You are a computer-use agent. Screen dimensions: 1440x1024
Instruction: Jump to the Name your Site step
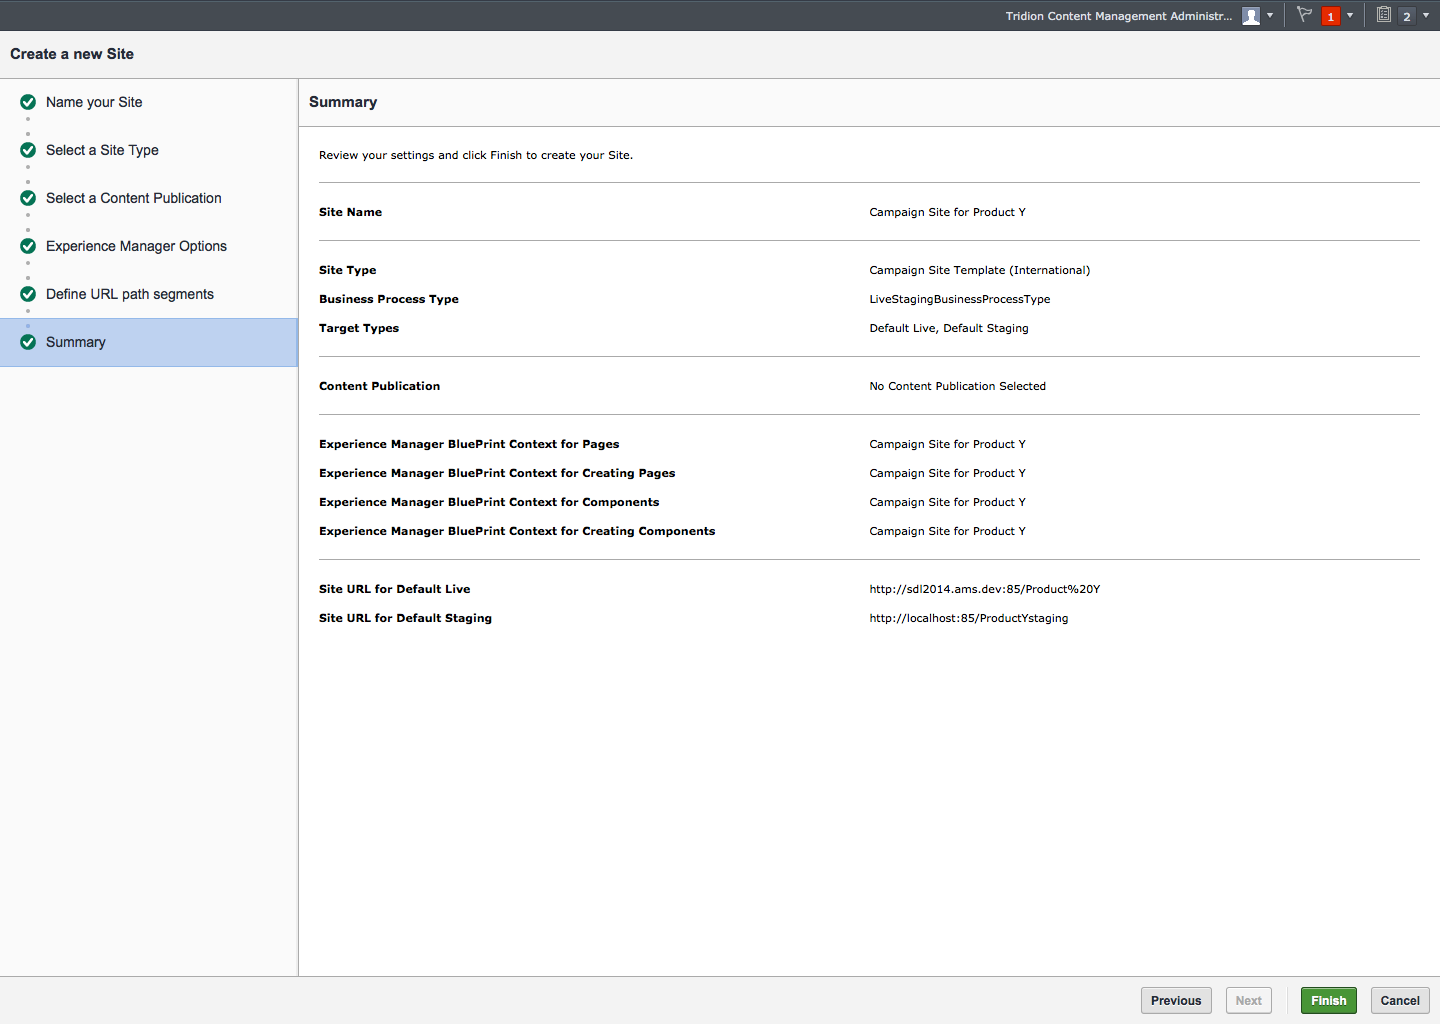tap(94, 102)
